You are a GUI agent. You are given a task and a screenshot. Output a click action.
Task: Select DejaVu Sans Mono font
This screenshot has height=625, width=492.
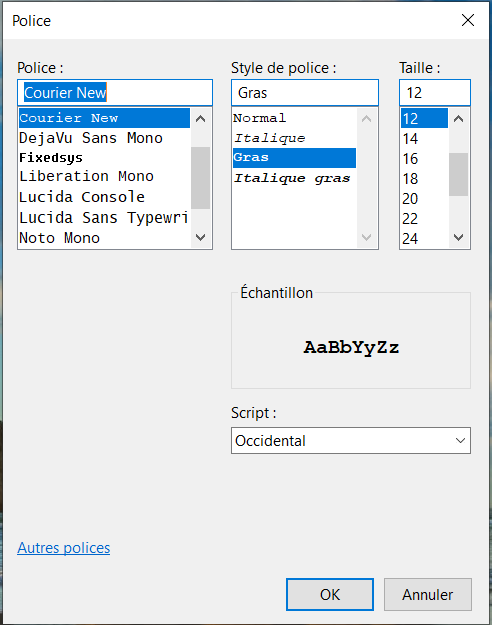(104, 138)
